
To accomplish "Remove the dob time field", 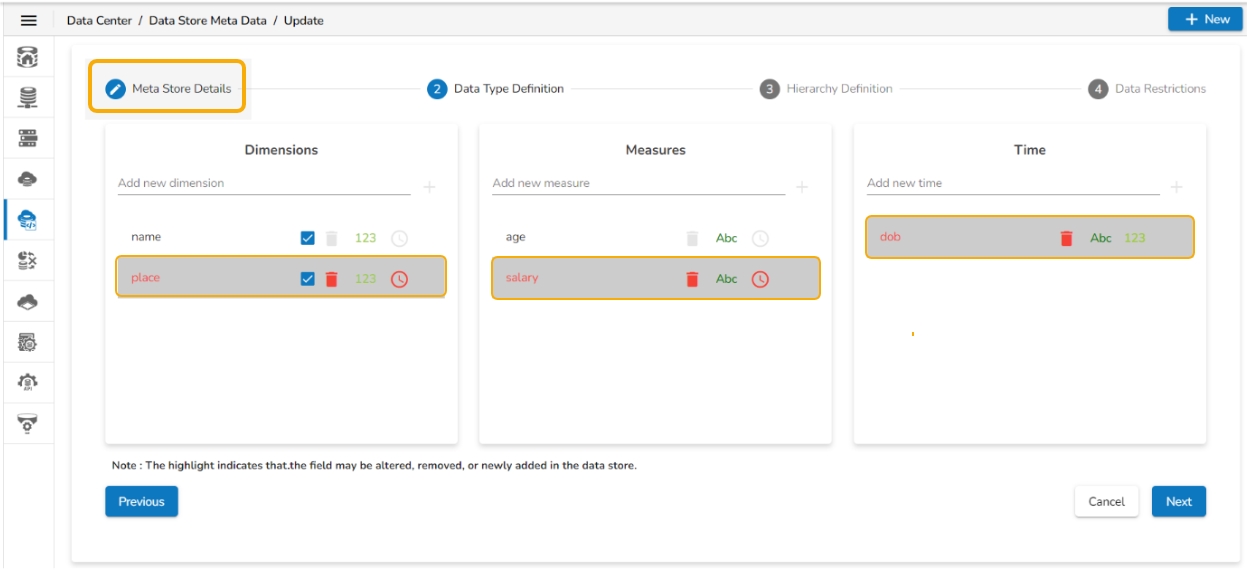I will [x=1066, y=238].
